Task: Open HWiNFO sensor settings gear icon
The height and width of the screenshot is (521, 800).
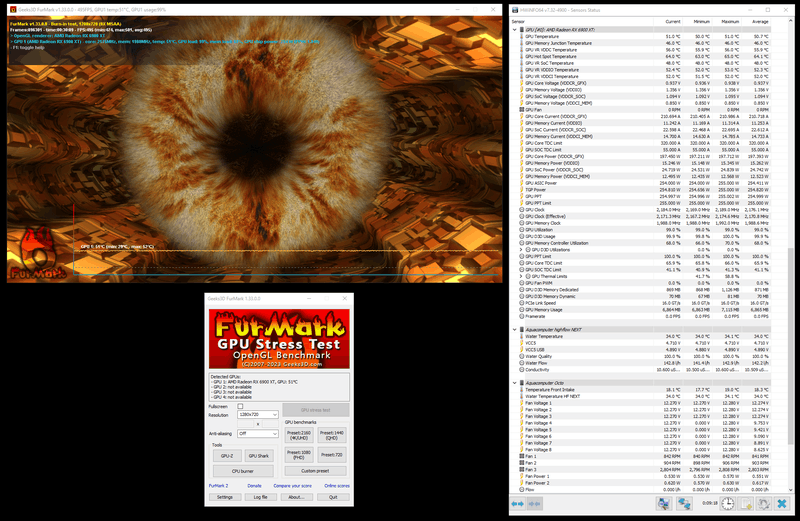Action: [764, 504]
